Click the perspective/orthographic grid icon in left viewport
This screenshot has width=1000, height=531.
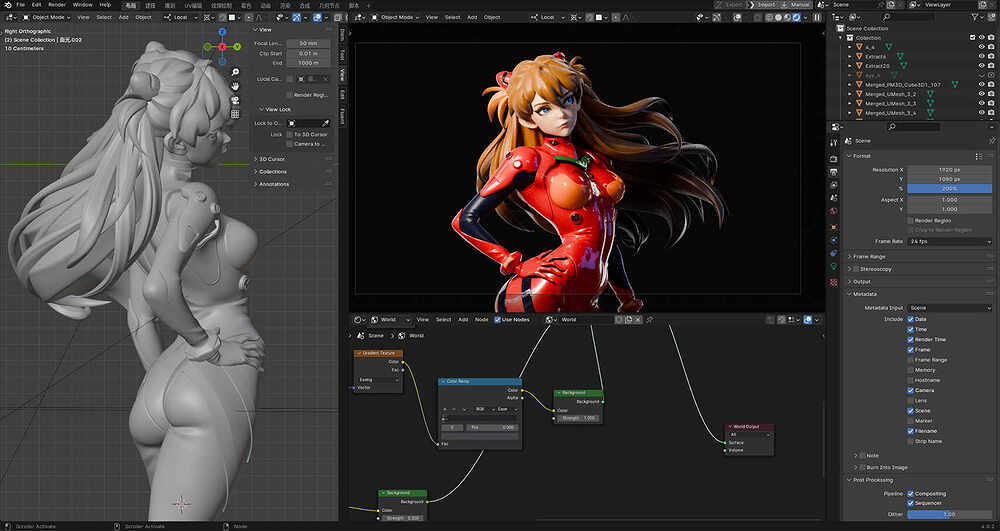pyautogui.click(x=235, y=114)
